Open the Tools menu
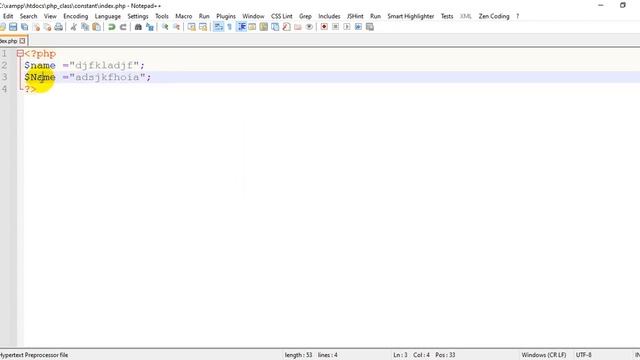 [162, 16]
